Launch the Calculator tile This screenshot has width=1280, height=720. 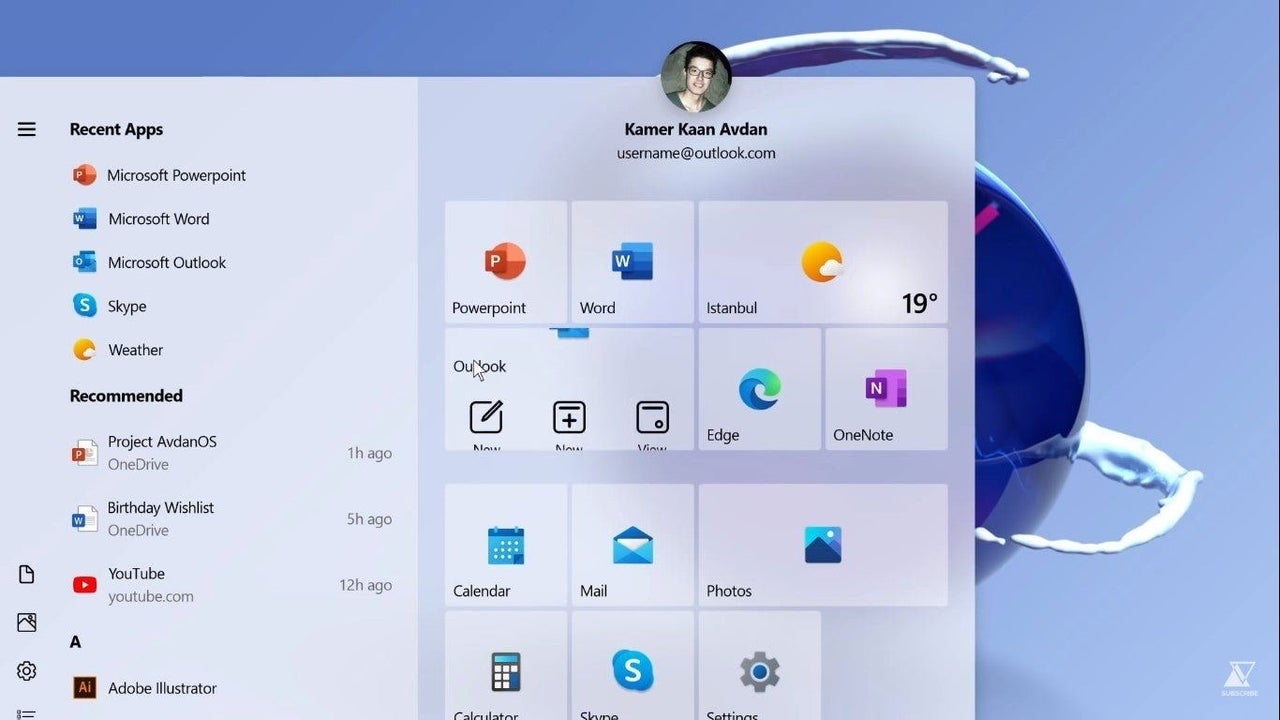point(506,666)
